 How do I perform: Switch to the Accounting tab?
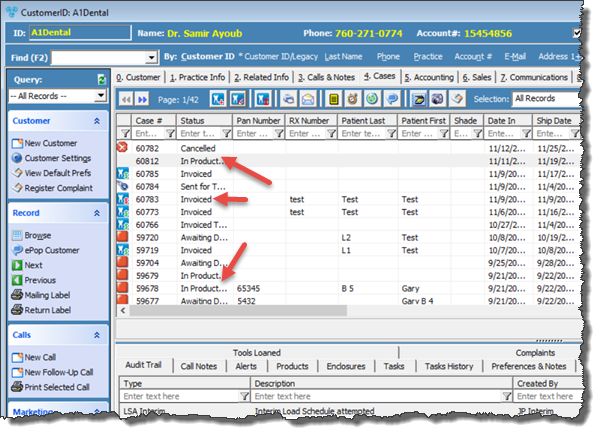[430, 76]
